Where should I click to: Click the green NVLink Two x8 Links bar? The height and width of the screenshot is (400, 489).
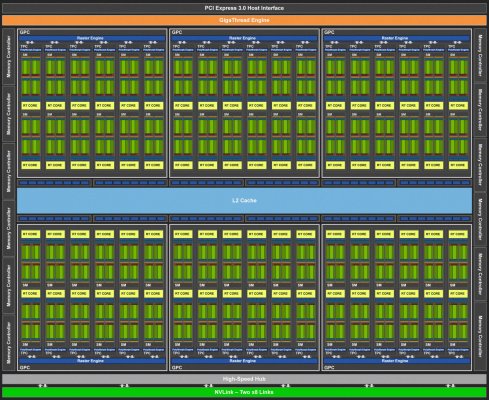244,392
